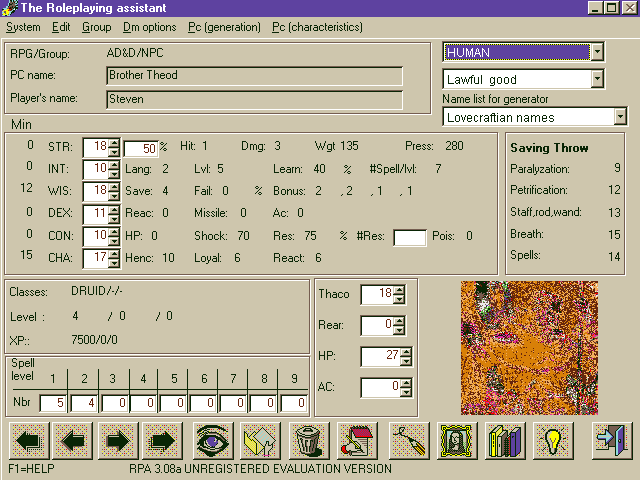
Task: Click the pen and notepad icon
Action: coord(355,441)
